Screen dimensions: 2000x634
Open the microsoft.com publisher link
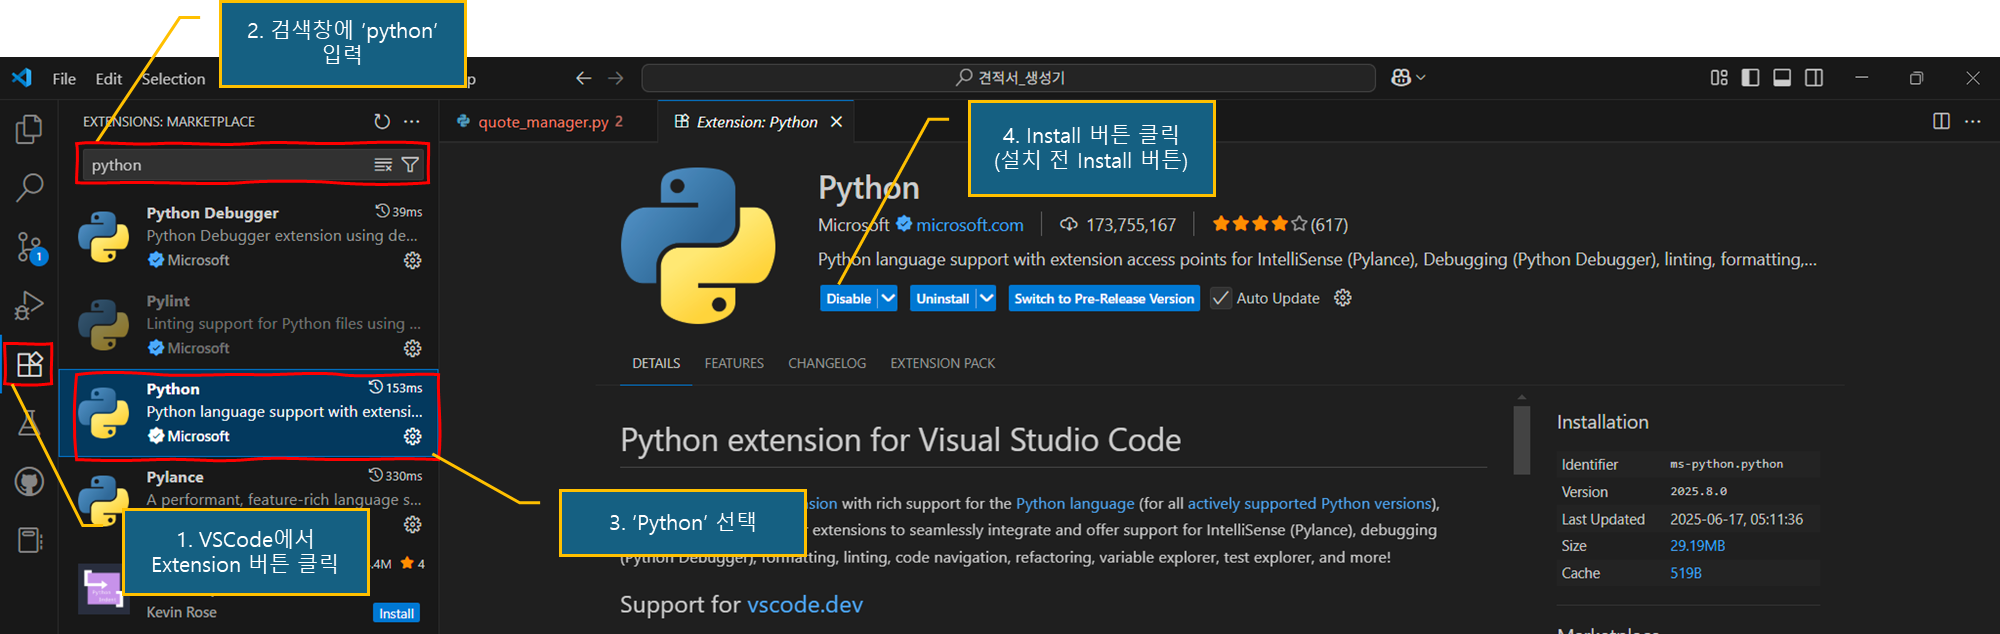pyautogui.click(x=970, y=225)
